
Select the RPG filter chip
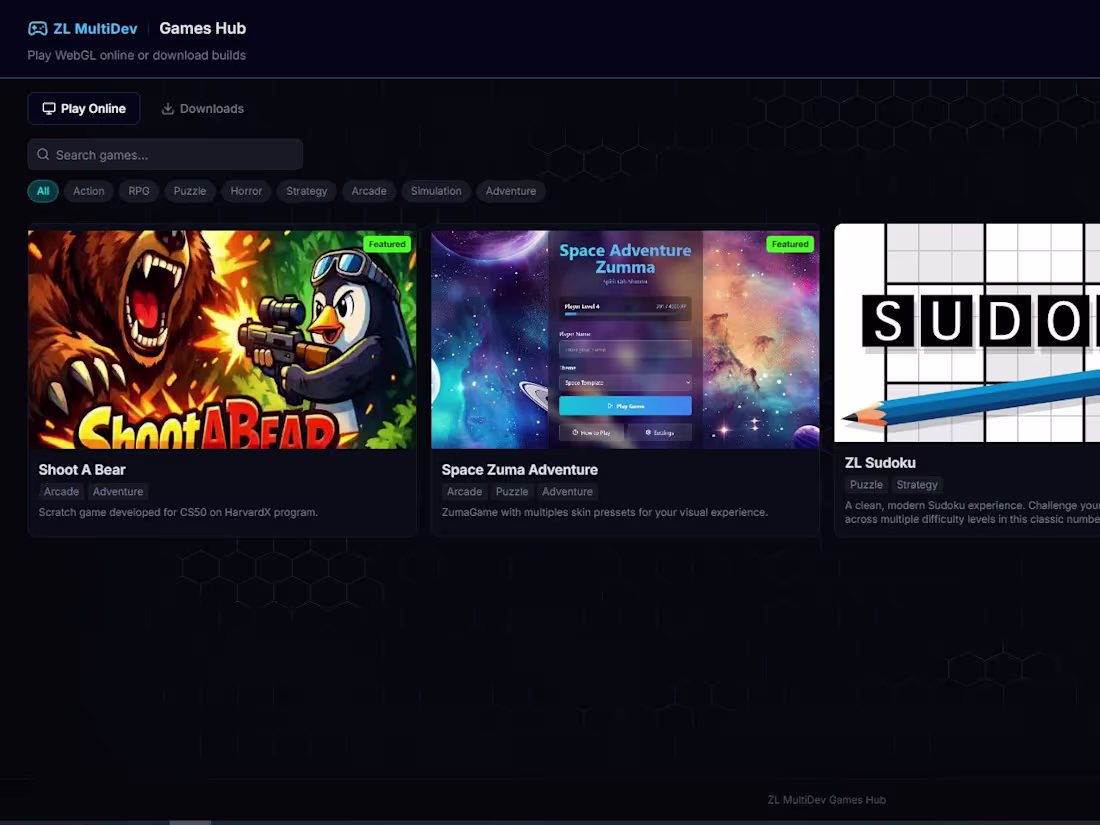tap(138, 191)
